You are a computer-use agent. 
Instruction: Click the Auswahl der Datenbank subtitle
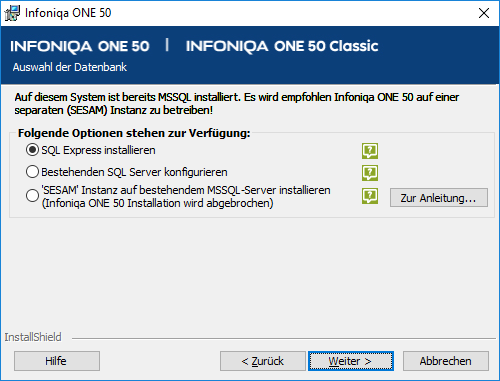tap(70, 67)
